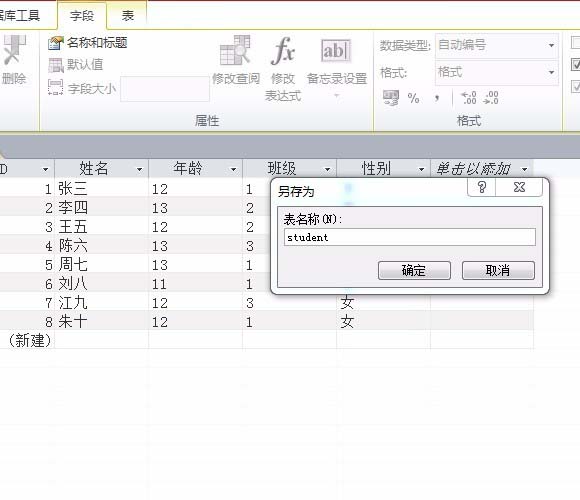Click cell 周七
This screenshot has height=500, width=580.
click(x=101, y=265)
